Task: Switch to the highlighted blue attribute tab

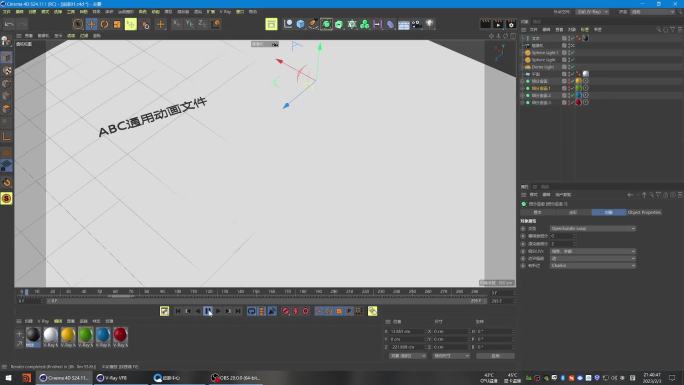Action: (609, 212)
